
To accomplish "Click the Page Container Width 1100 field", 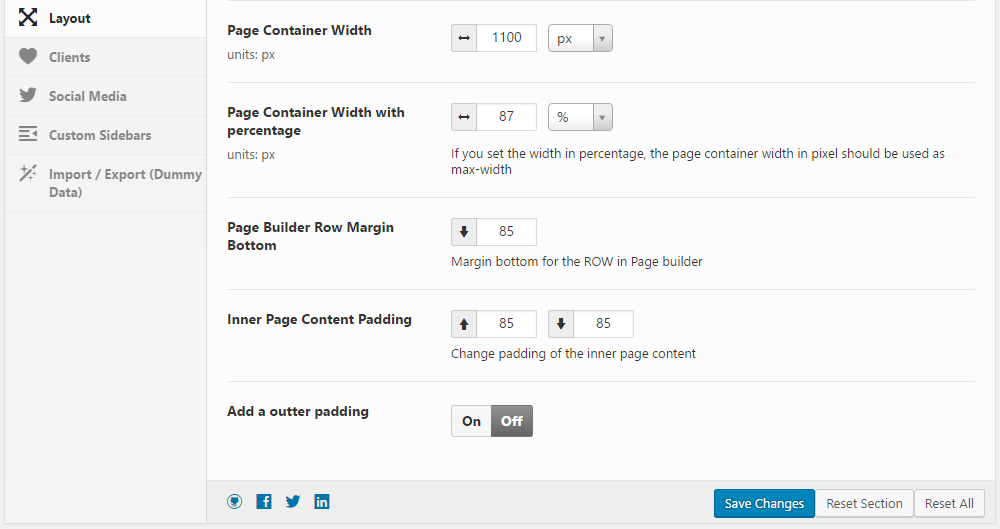I will [506, 38].
